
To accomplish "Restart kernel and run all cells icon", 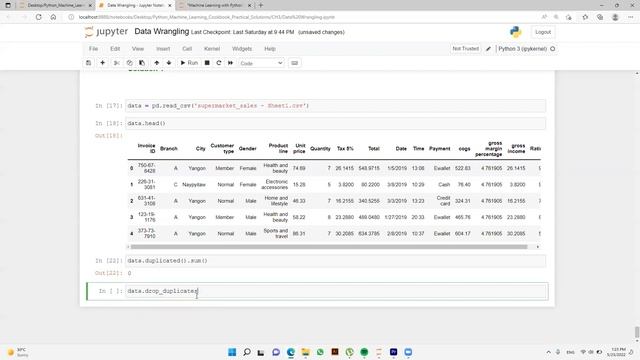I will pyautogui.click(x=231, y=63).
